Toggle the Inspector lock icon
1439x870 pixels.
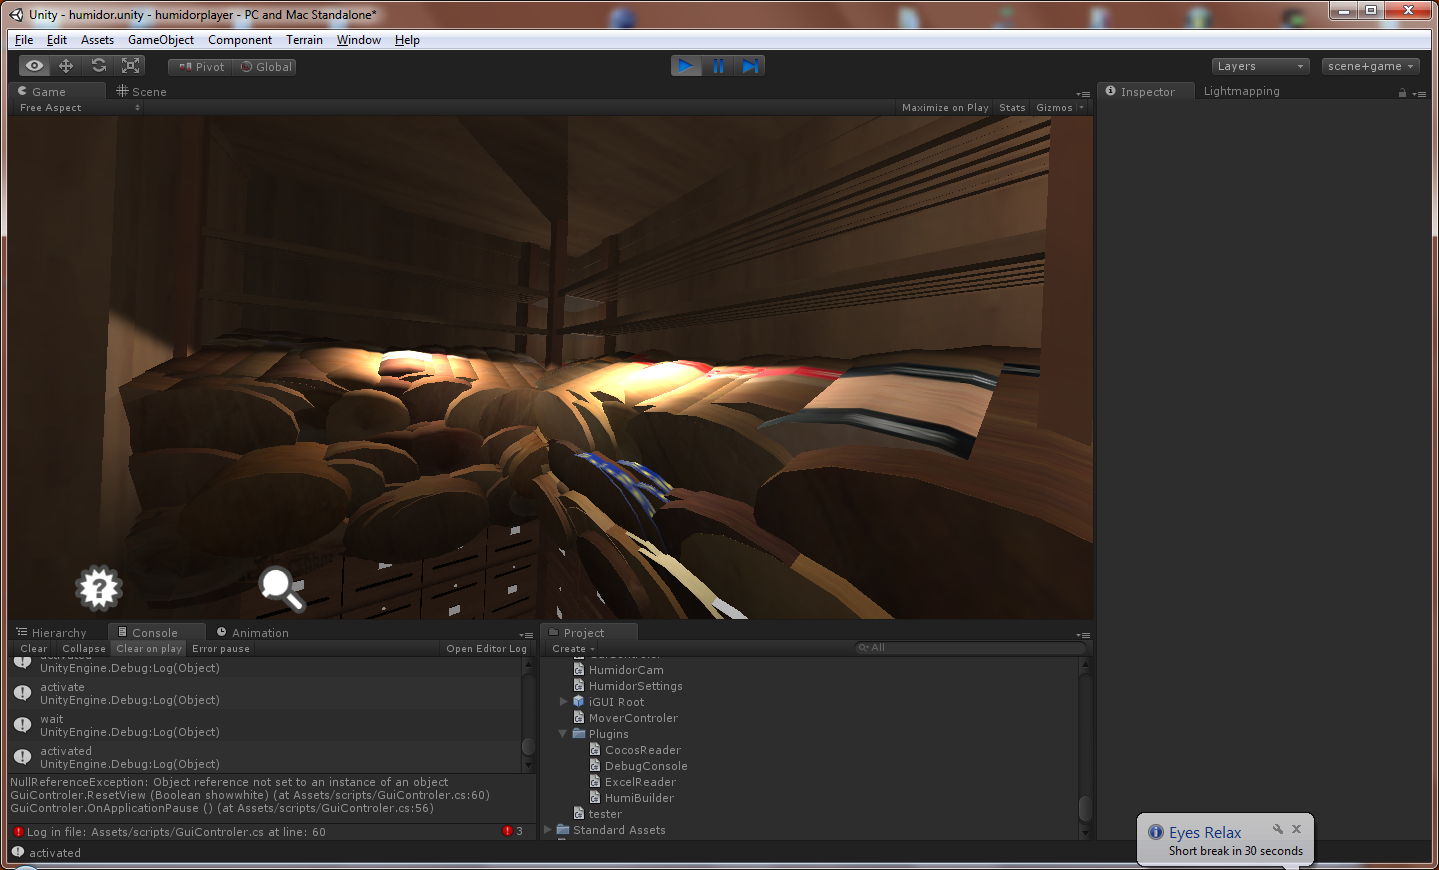[x=1402, y=93]
